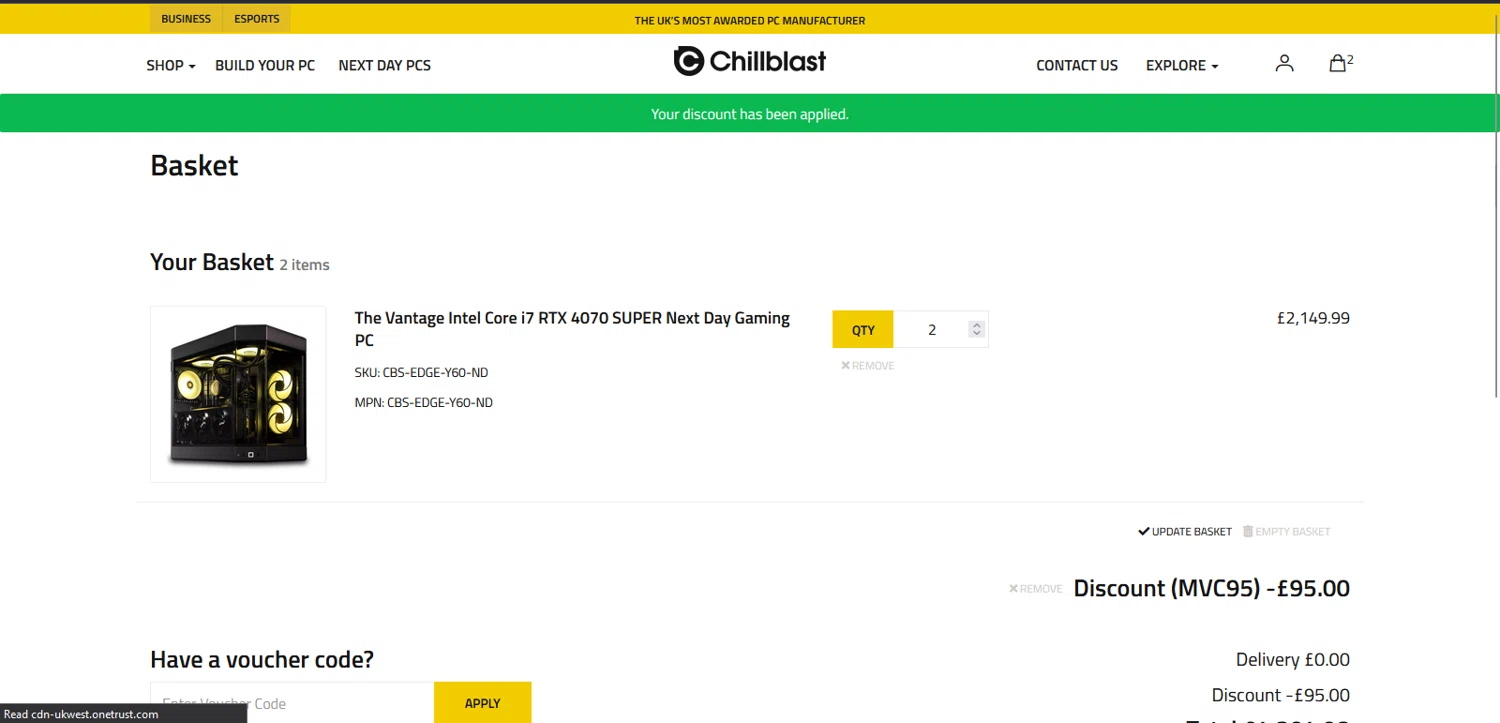The width and height of the screenshot is (1500, 723).
Task: Click the '2 items' count text
Action: tap(304, 265)
